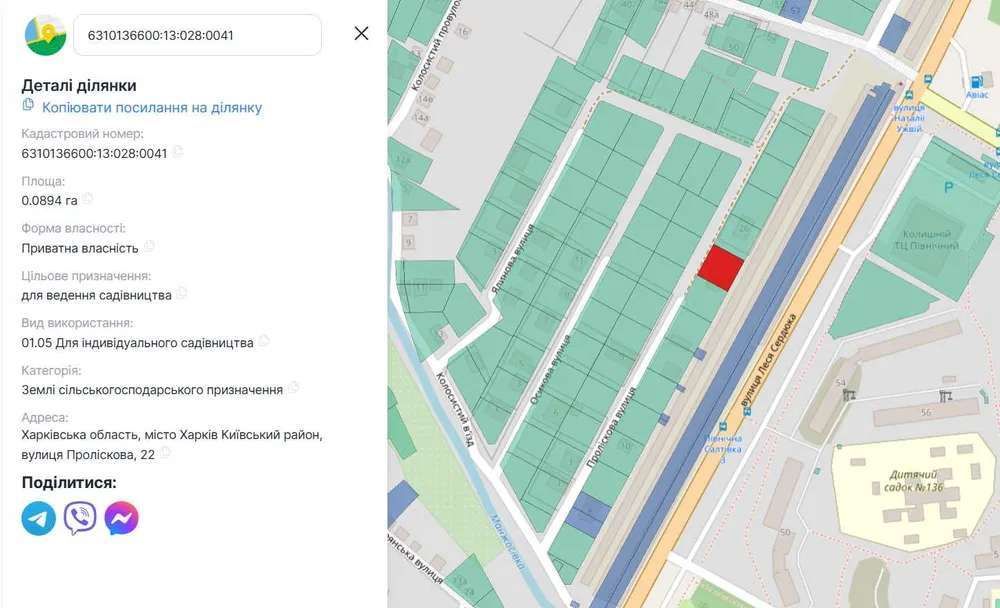1000x608 pixels.
Task: Select the red highlighted parcel on map
Action: (x=720, y=268)
